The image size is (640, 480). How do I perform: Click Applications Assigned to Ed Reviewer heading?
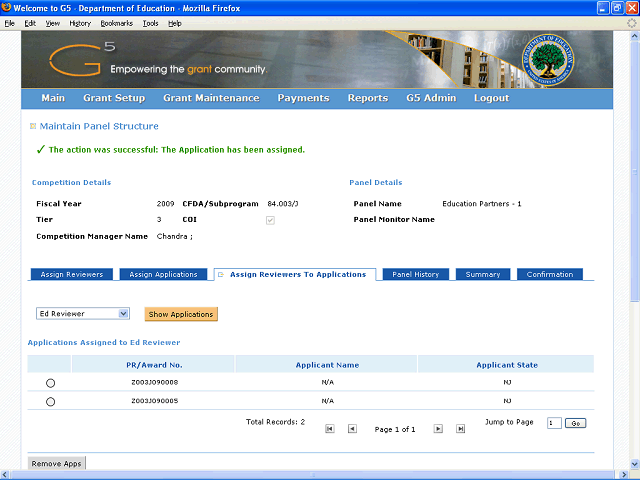(x=104, y=342)
